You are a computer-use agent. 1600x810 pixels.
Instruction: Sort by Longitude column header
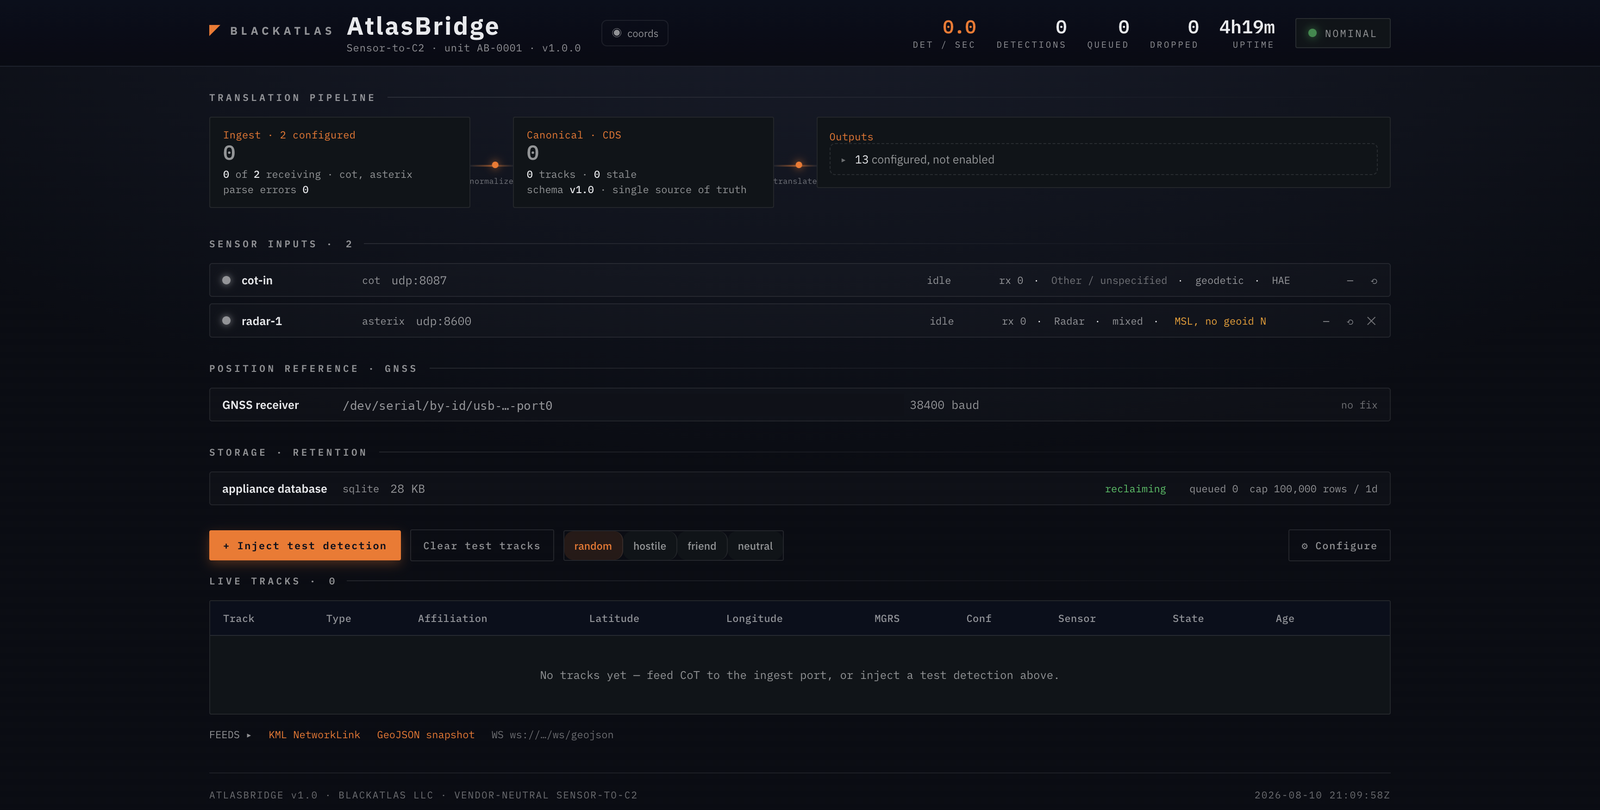click(x=755, y=619)
